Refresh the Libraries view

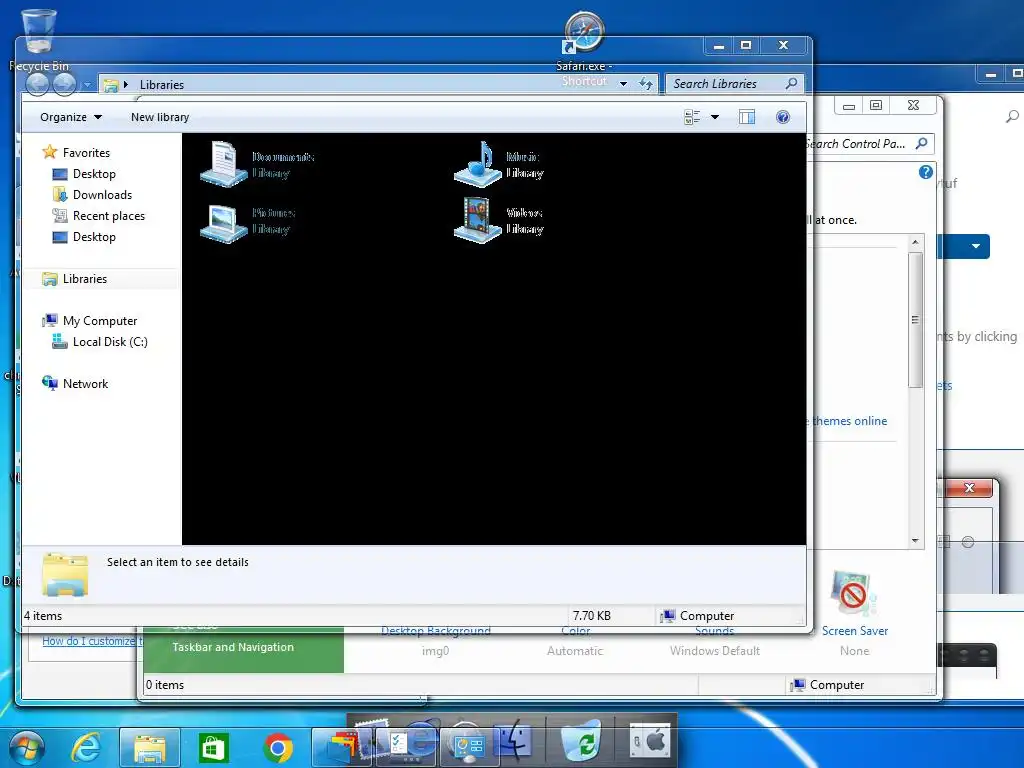(x=645, y=84)
